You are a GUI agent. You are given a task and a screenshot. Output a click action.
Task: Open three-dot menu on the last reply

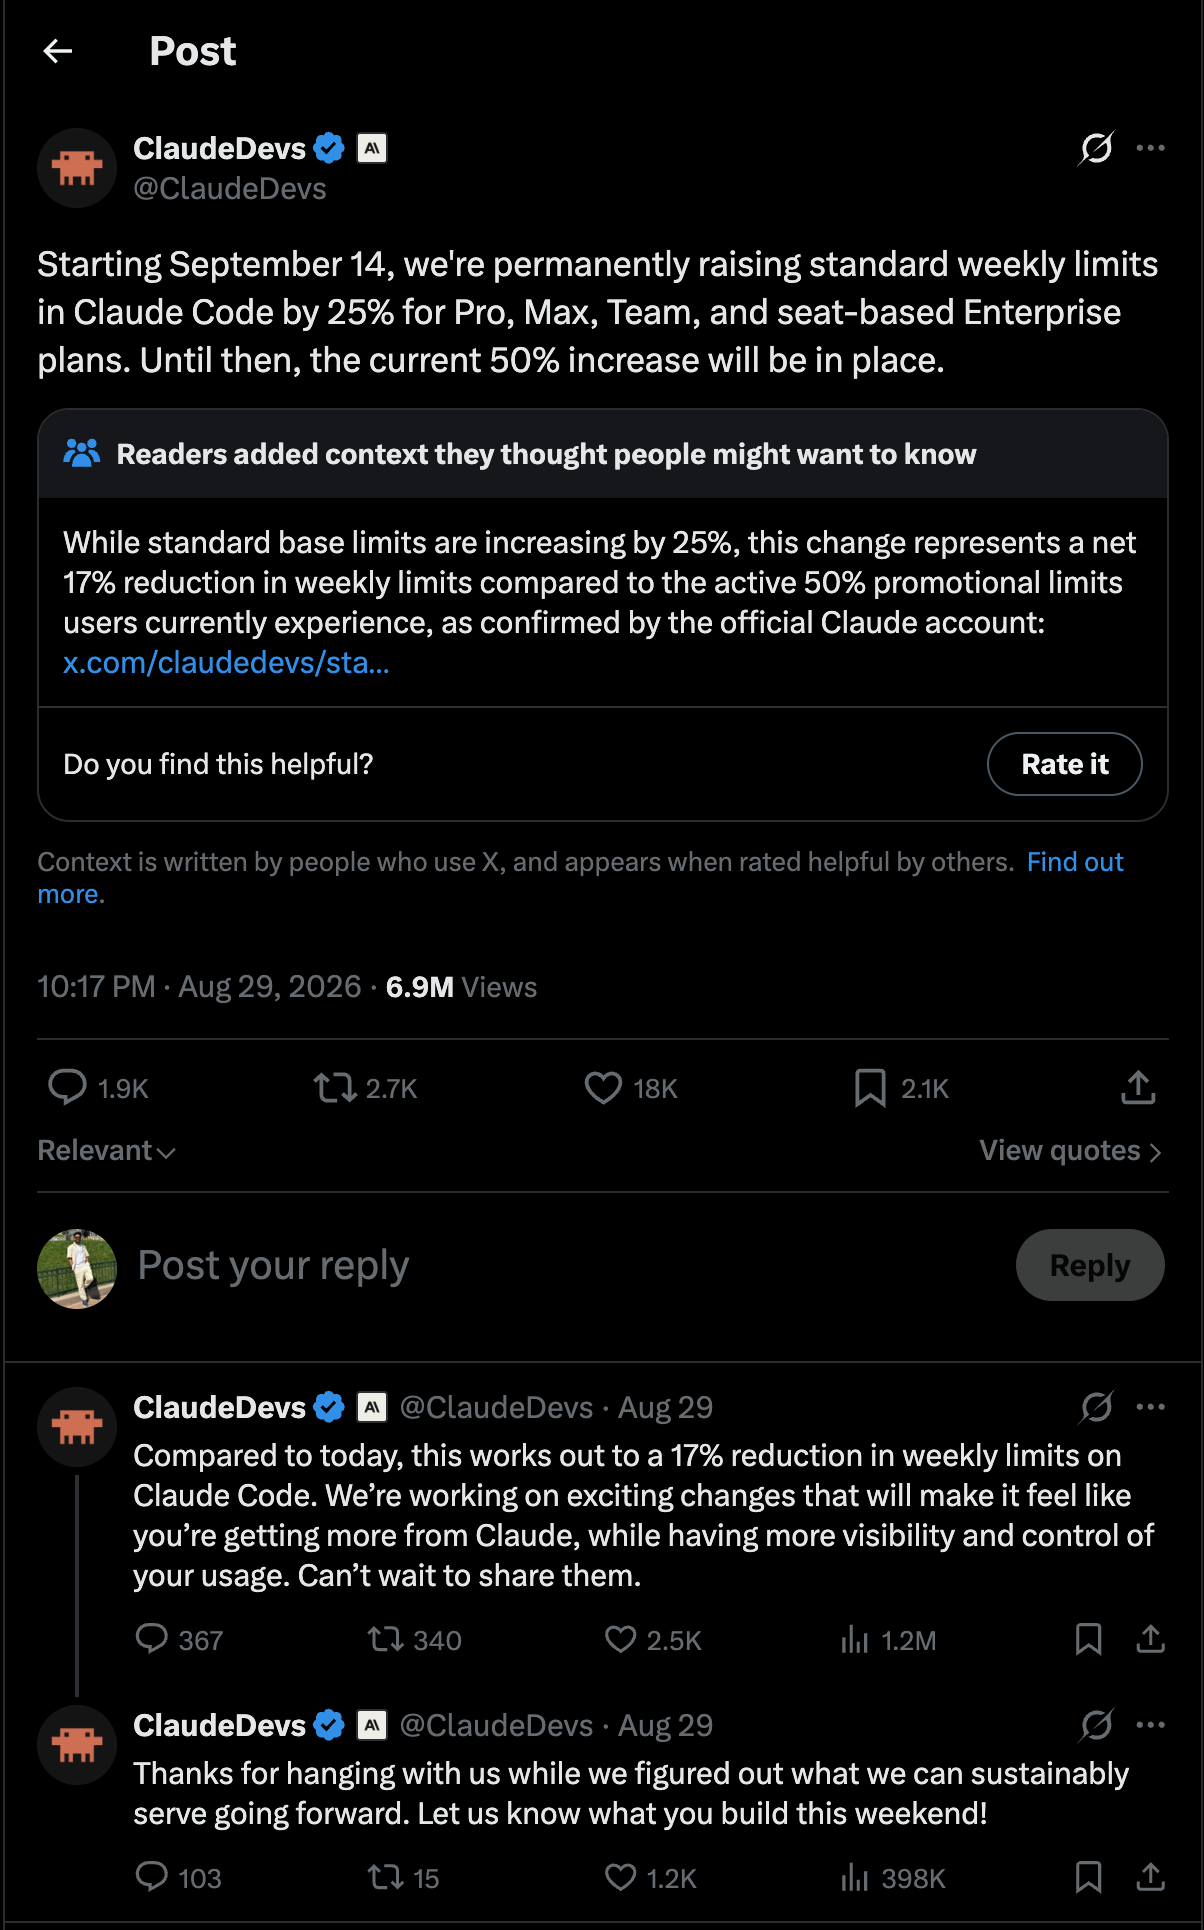[1151, 1725]
